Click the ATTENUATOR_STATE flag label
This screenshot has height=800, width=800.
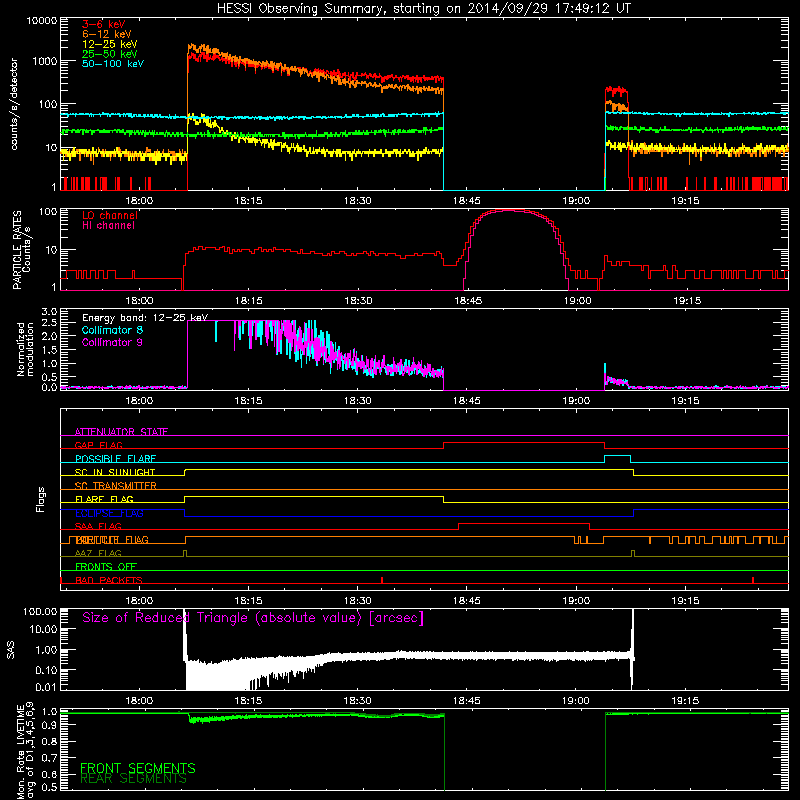point(121,432)
